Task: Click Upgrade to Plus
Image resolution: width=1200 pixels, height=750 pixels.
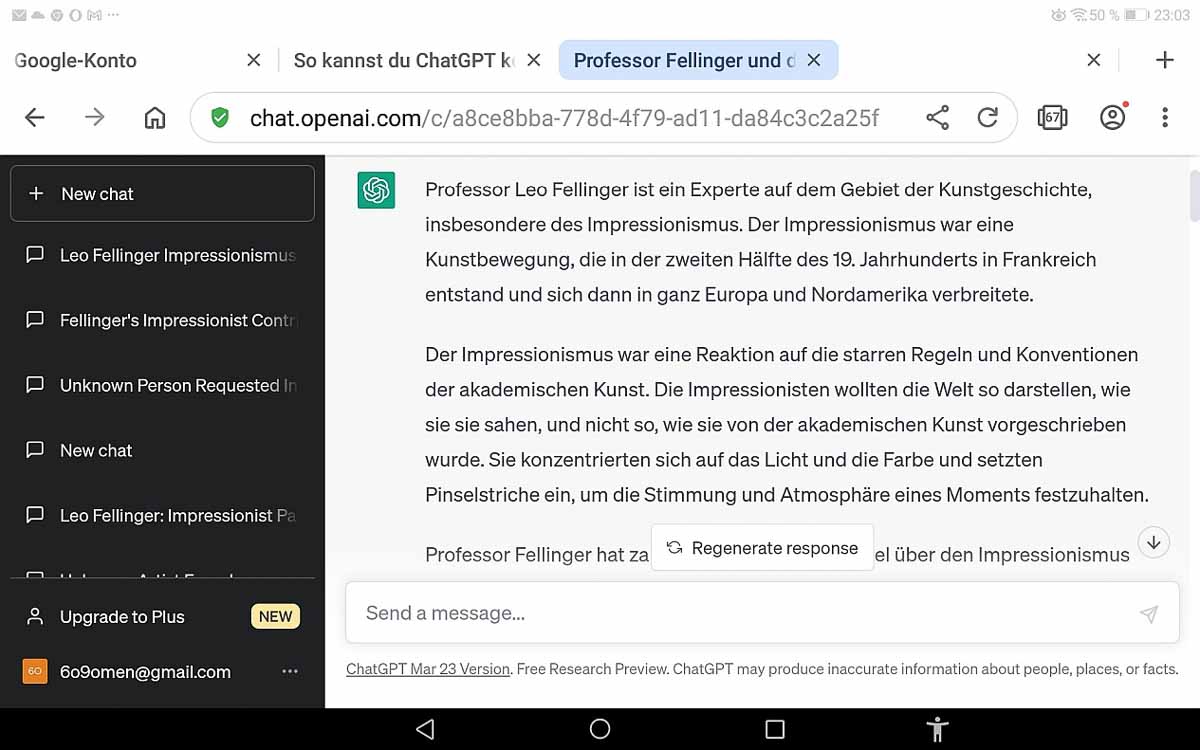Action: tap(122, 617)
